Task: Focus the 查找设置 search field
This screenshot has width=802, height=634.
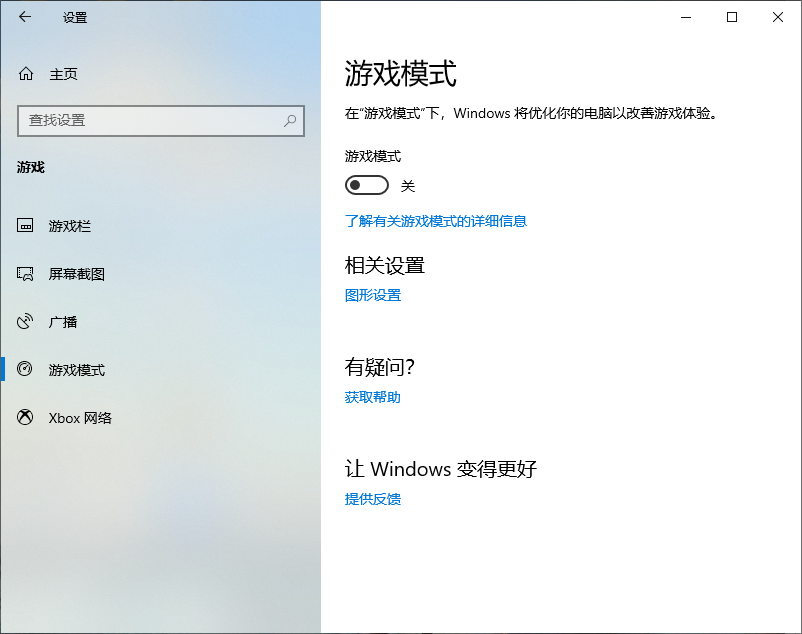Action: tap(150, 120)
